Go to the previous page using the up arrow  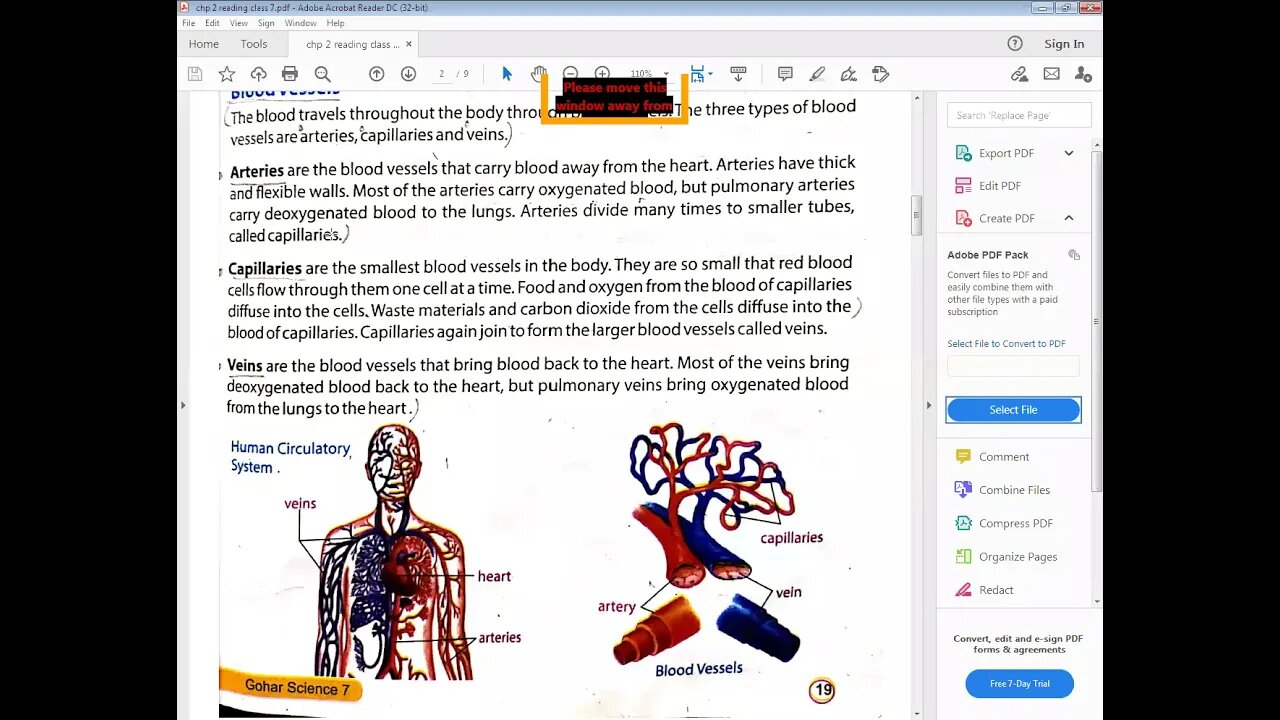pyautogui.click(x=376, y=74)
